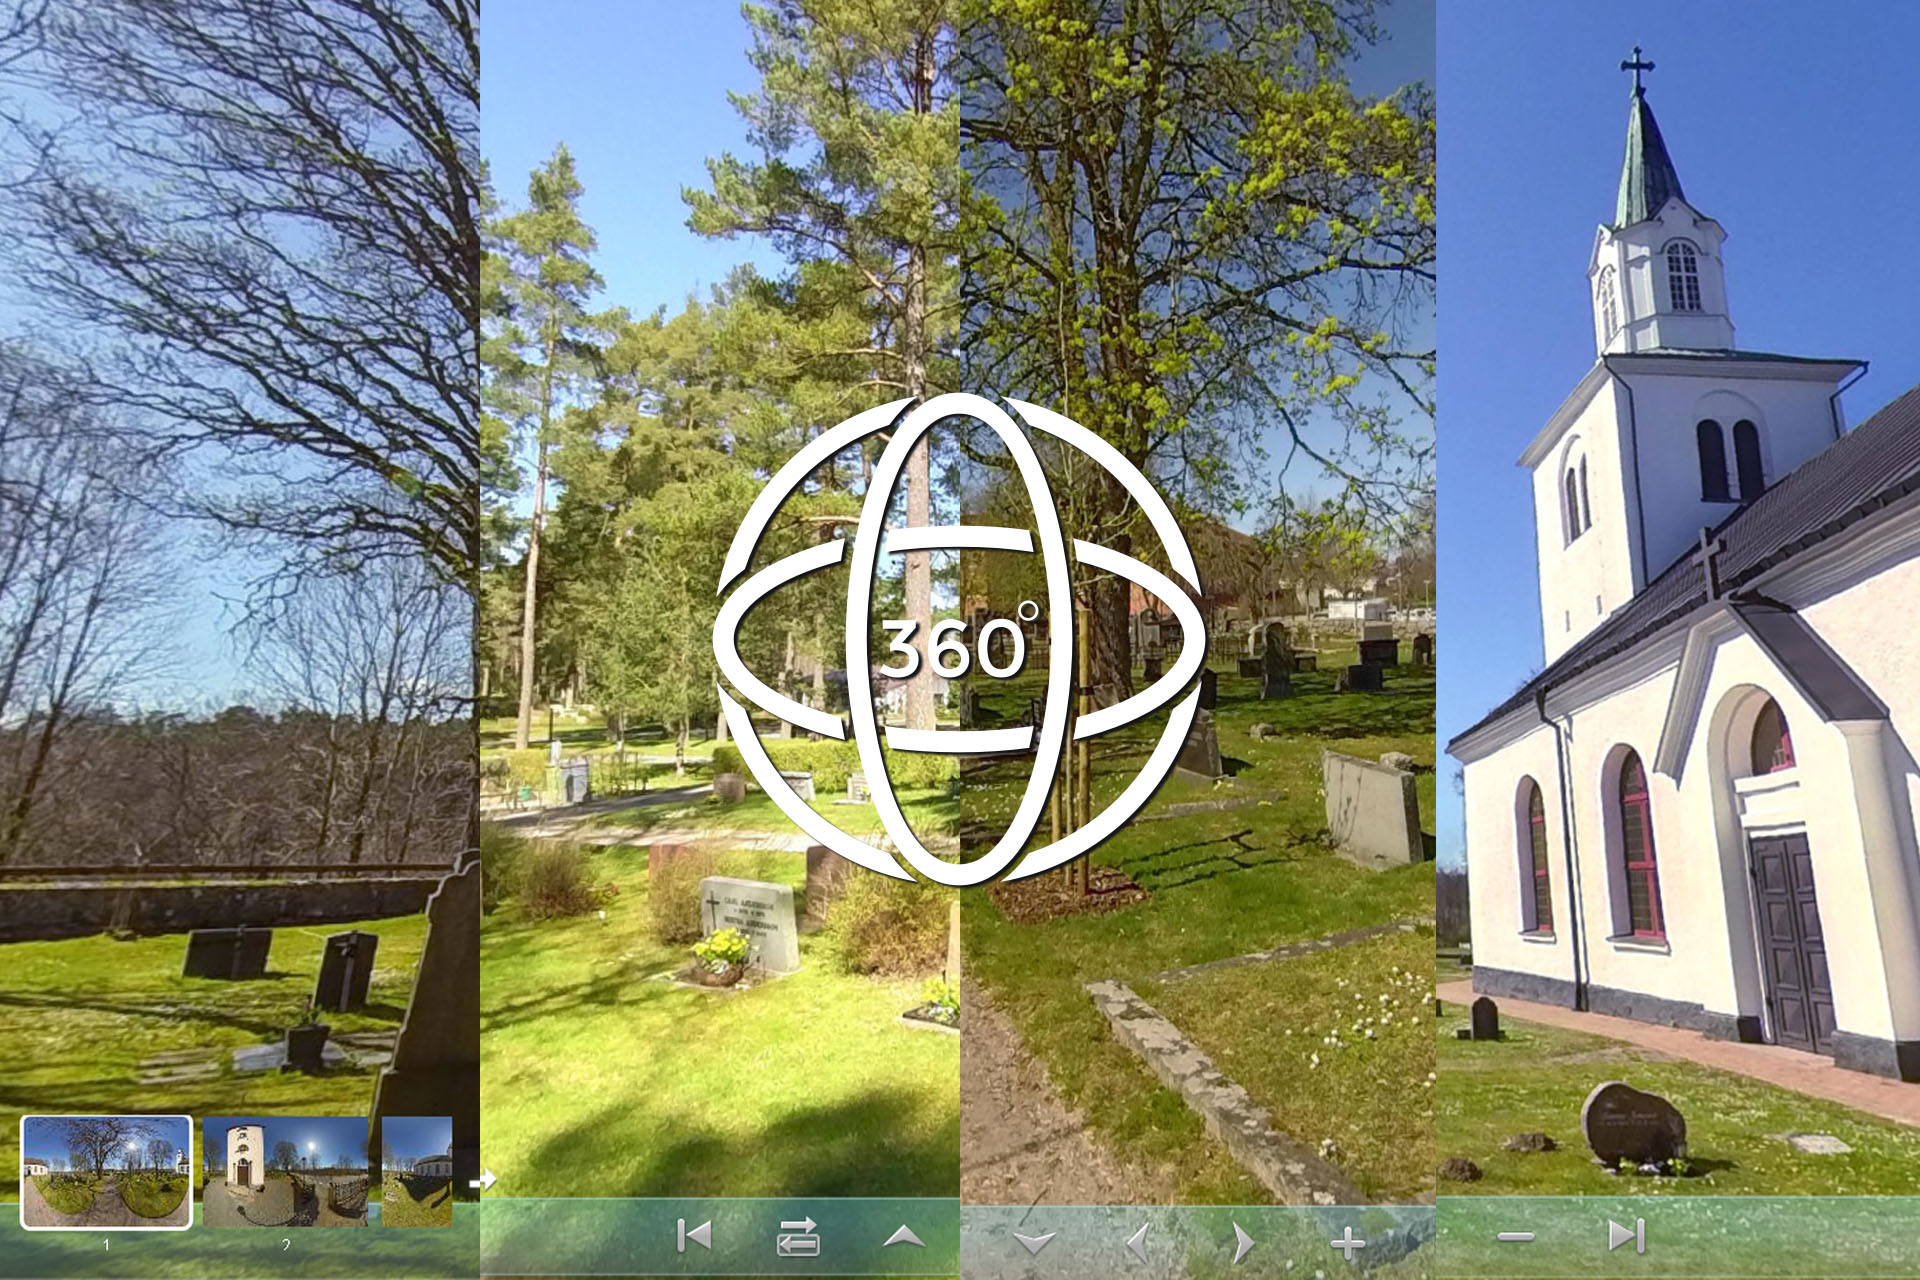Toggle the auto-rotate loop icon

[x=798, y=1237]
